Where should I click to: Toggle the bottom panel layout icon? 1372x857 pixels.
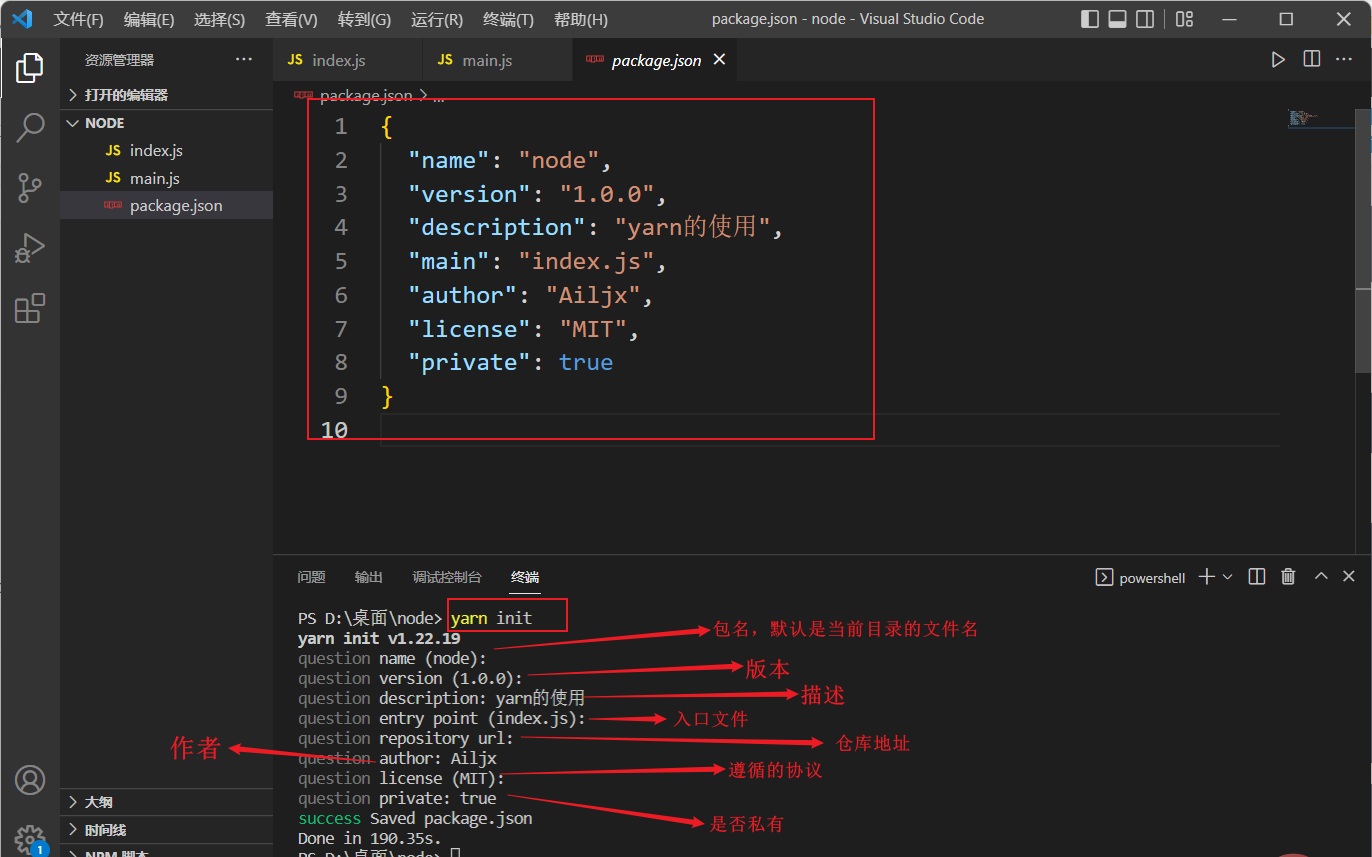[1118, 19]
